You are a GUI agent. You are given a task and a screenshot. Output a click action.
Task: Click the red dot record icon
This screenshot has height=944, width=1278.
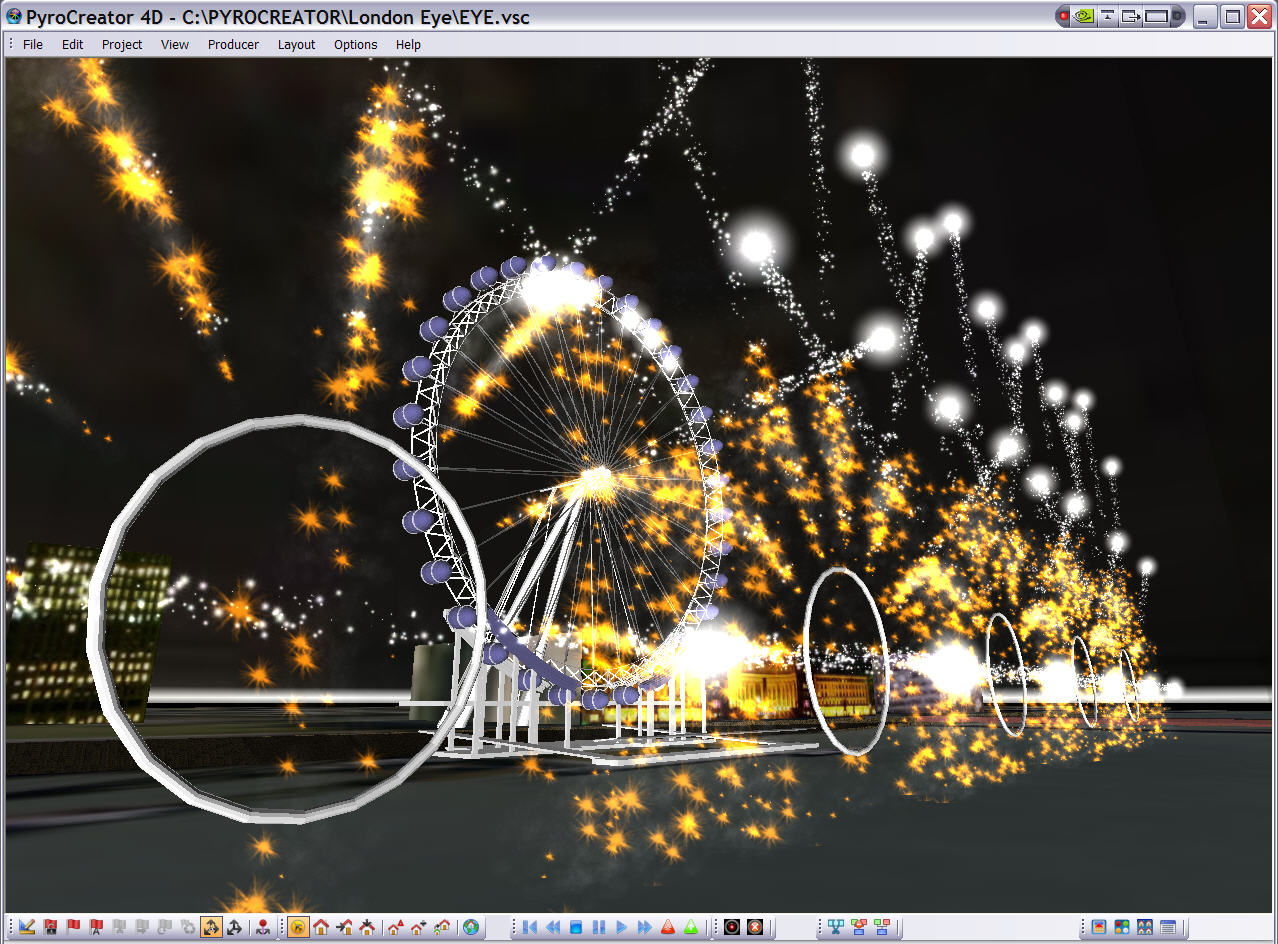[732, 927]
